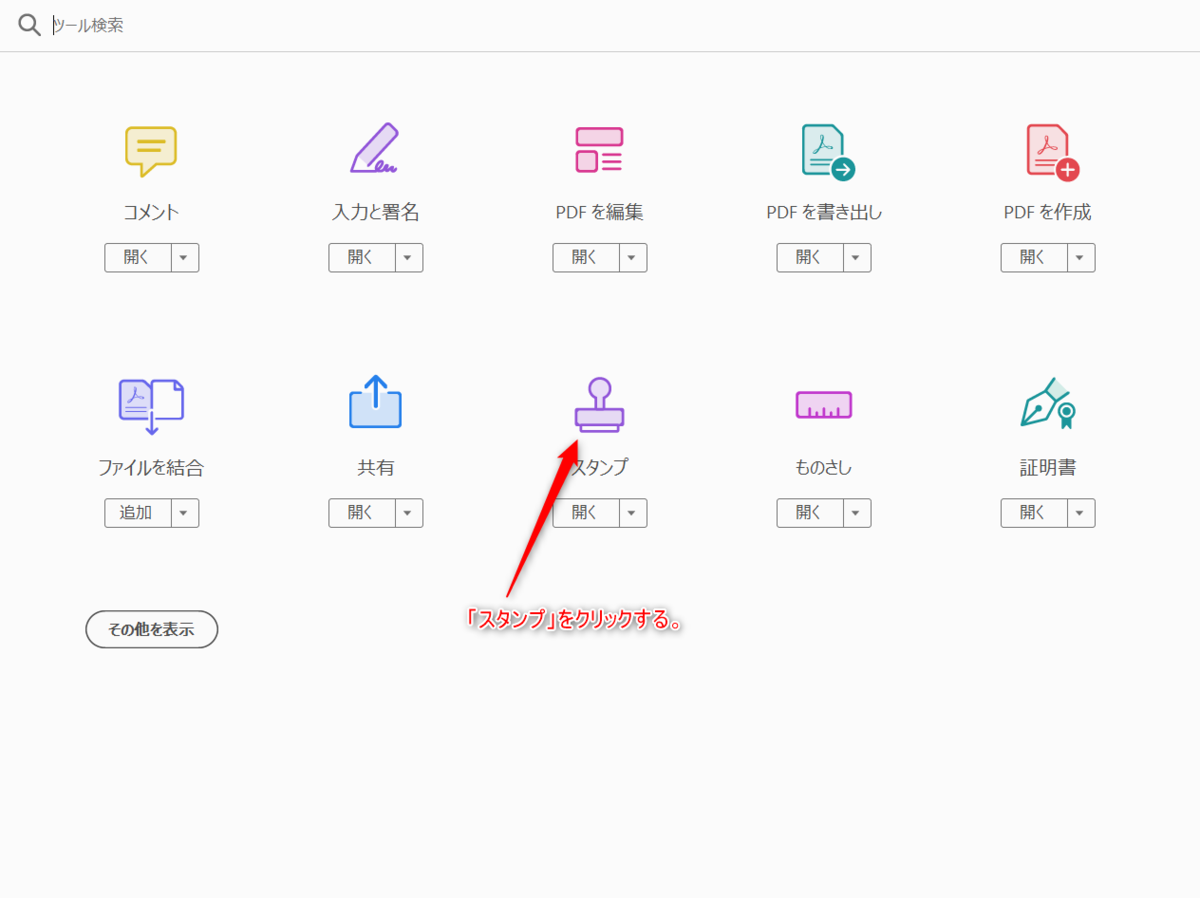Click the magnifier search icon

pos(30,25)
